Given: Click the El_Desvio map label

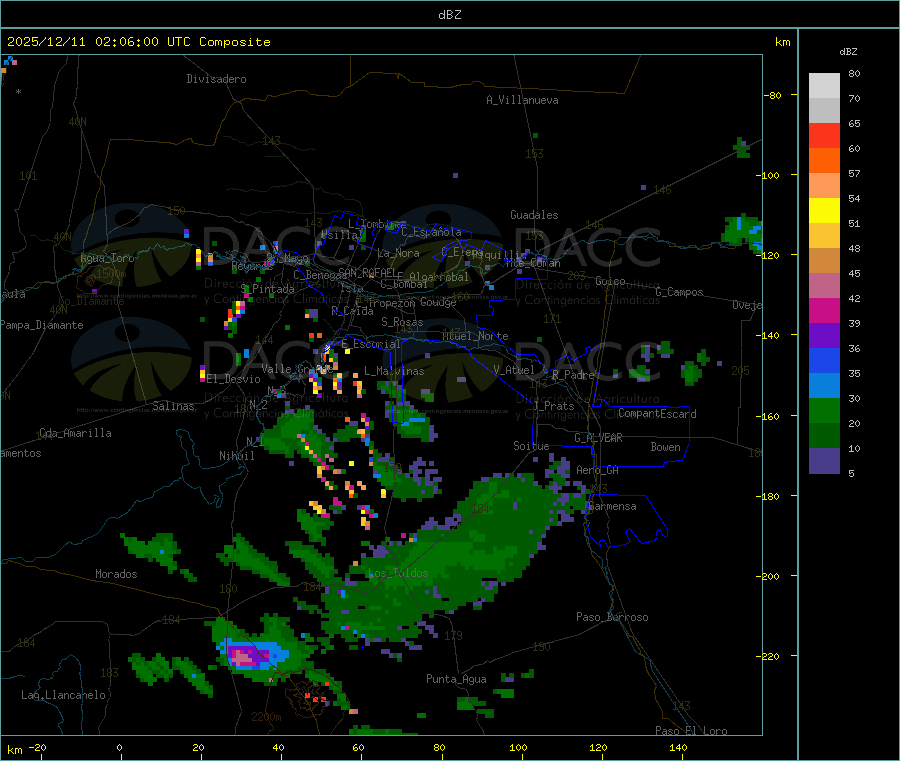Looking at the screenshot, I should pos(233,379).
